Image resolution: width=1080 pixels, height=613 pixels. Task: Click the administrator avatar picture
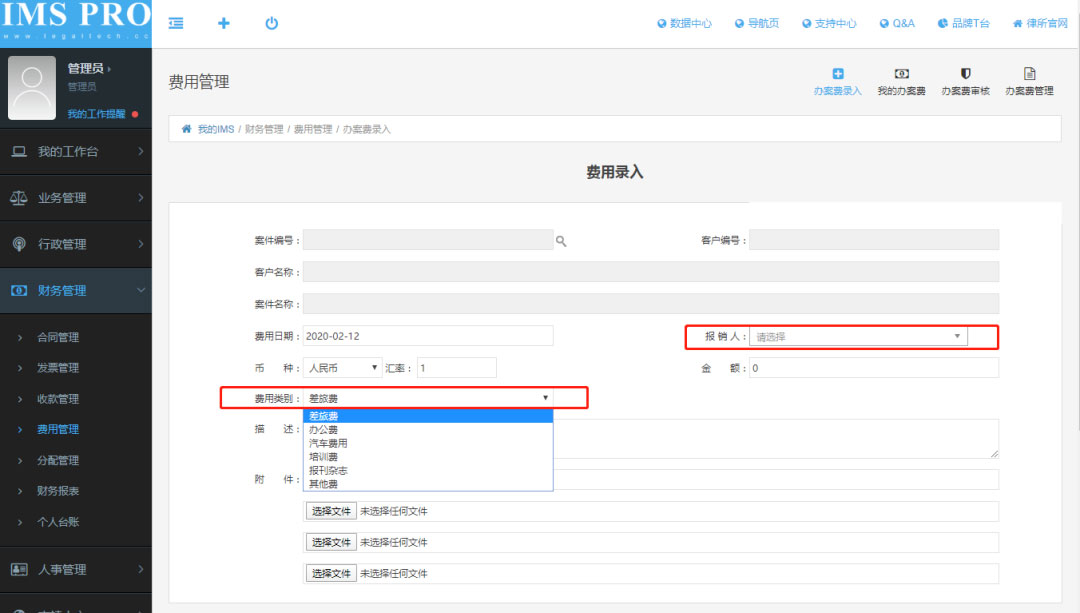(32, 88)
